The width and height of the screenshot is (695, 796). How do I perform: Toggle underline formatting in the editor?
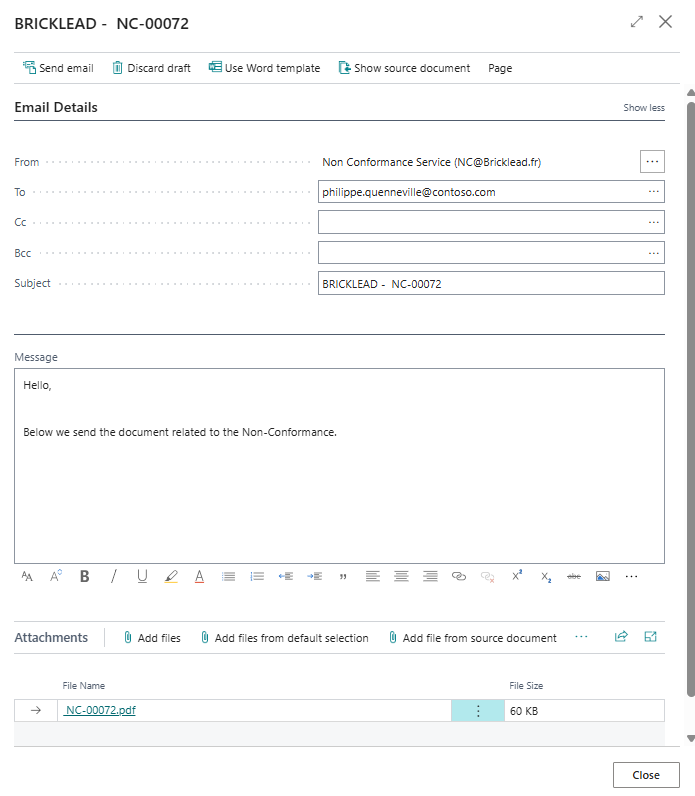[142, 576]
